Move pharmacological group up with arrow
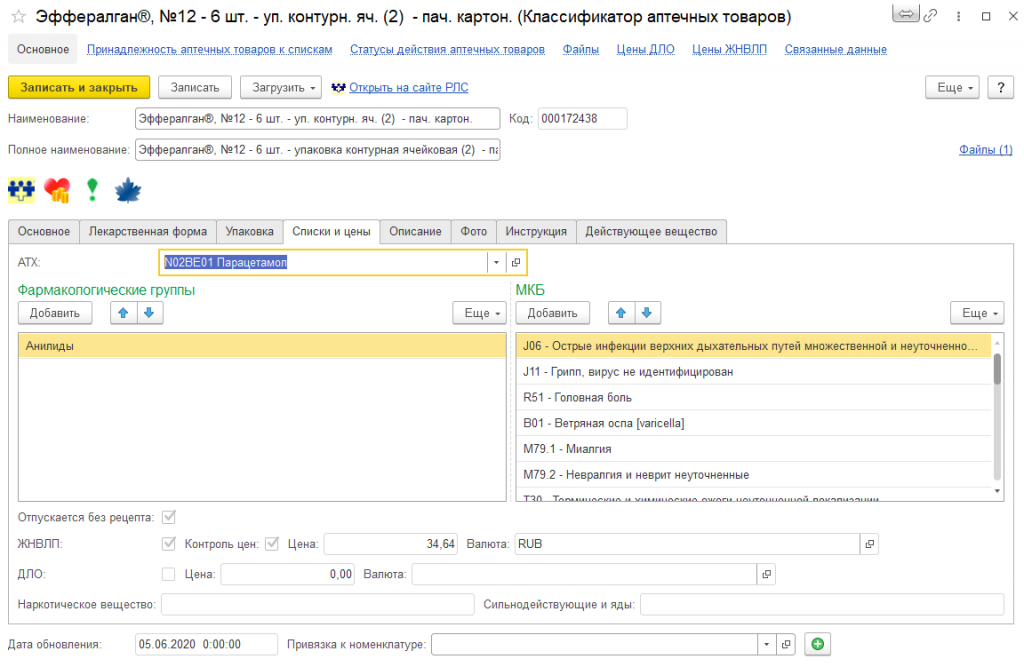 click(x=123, y=313)
